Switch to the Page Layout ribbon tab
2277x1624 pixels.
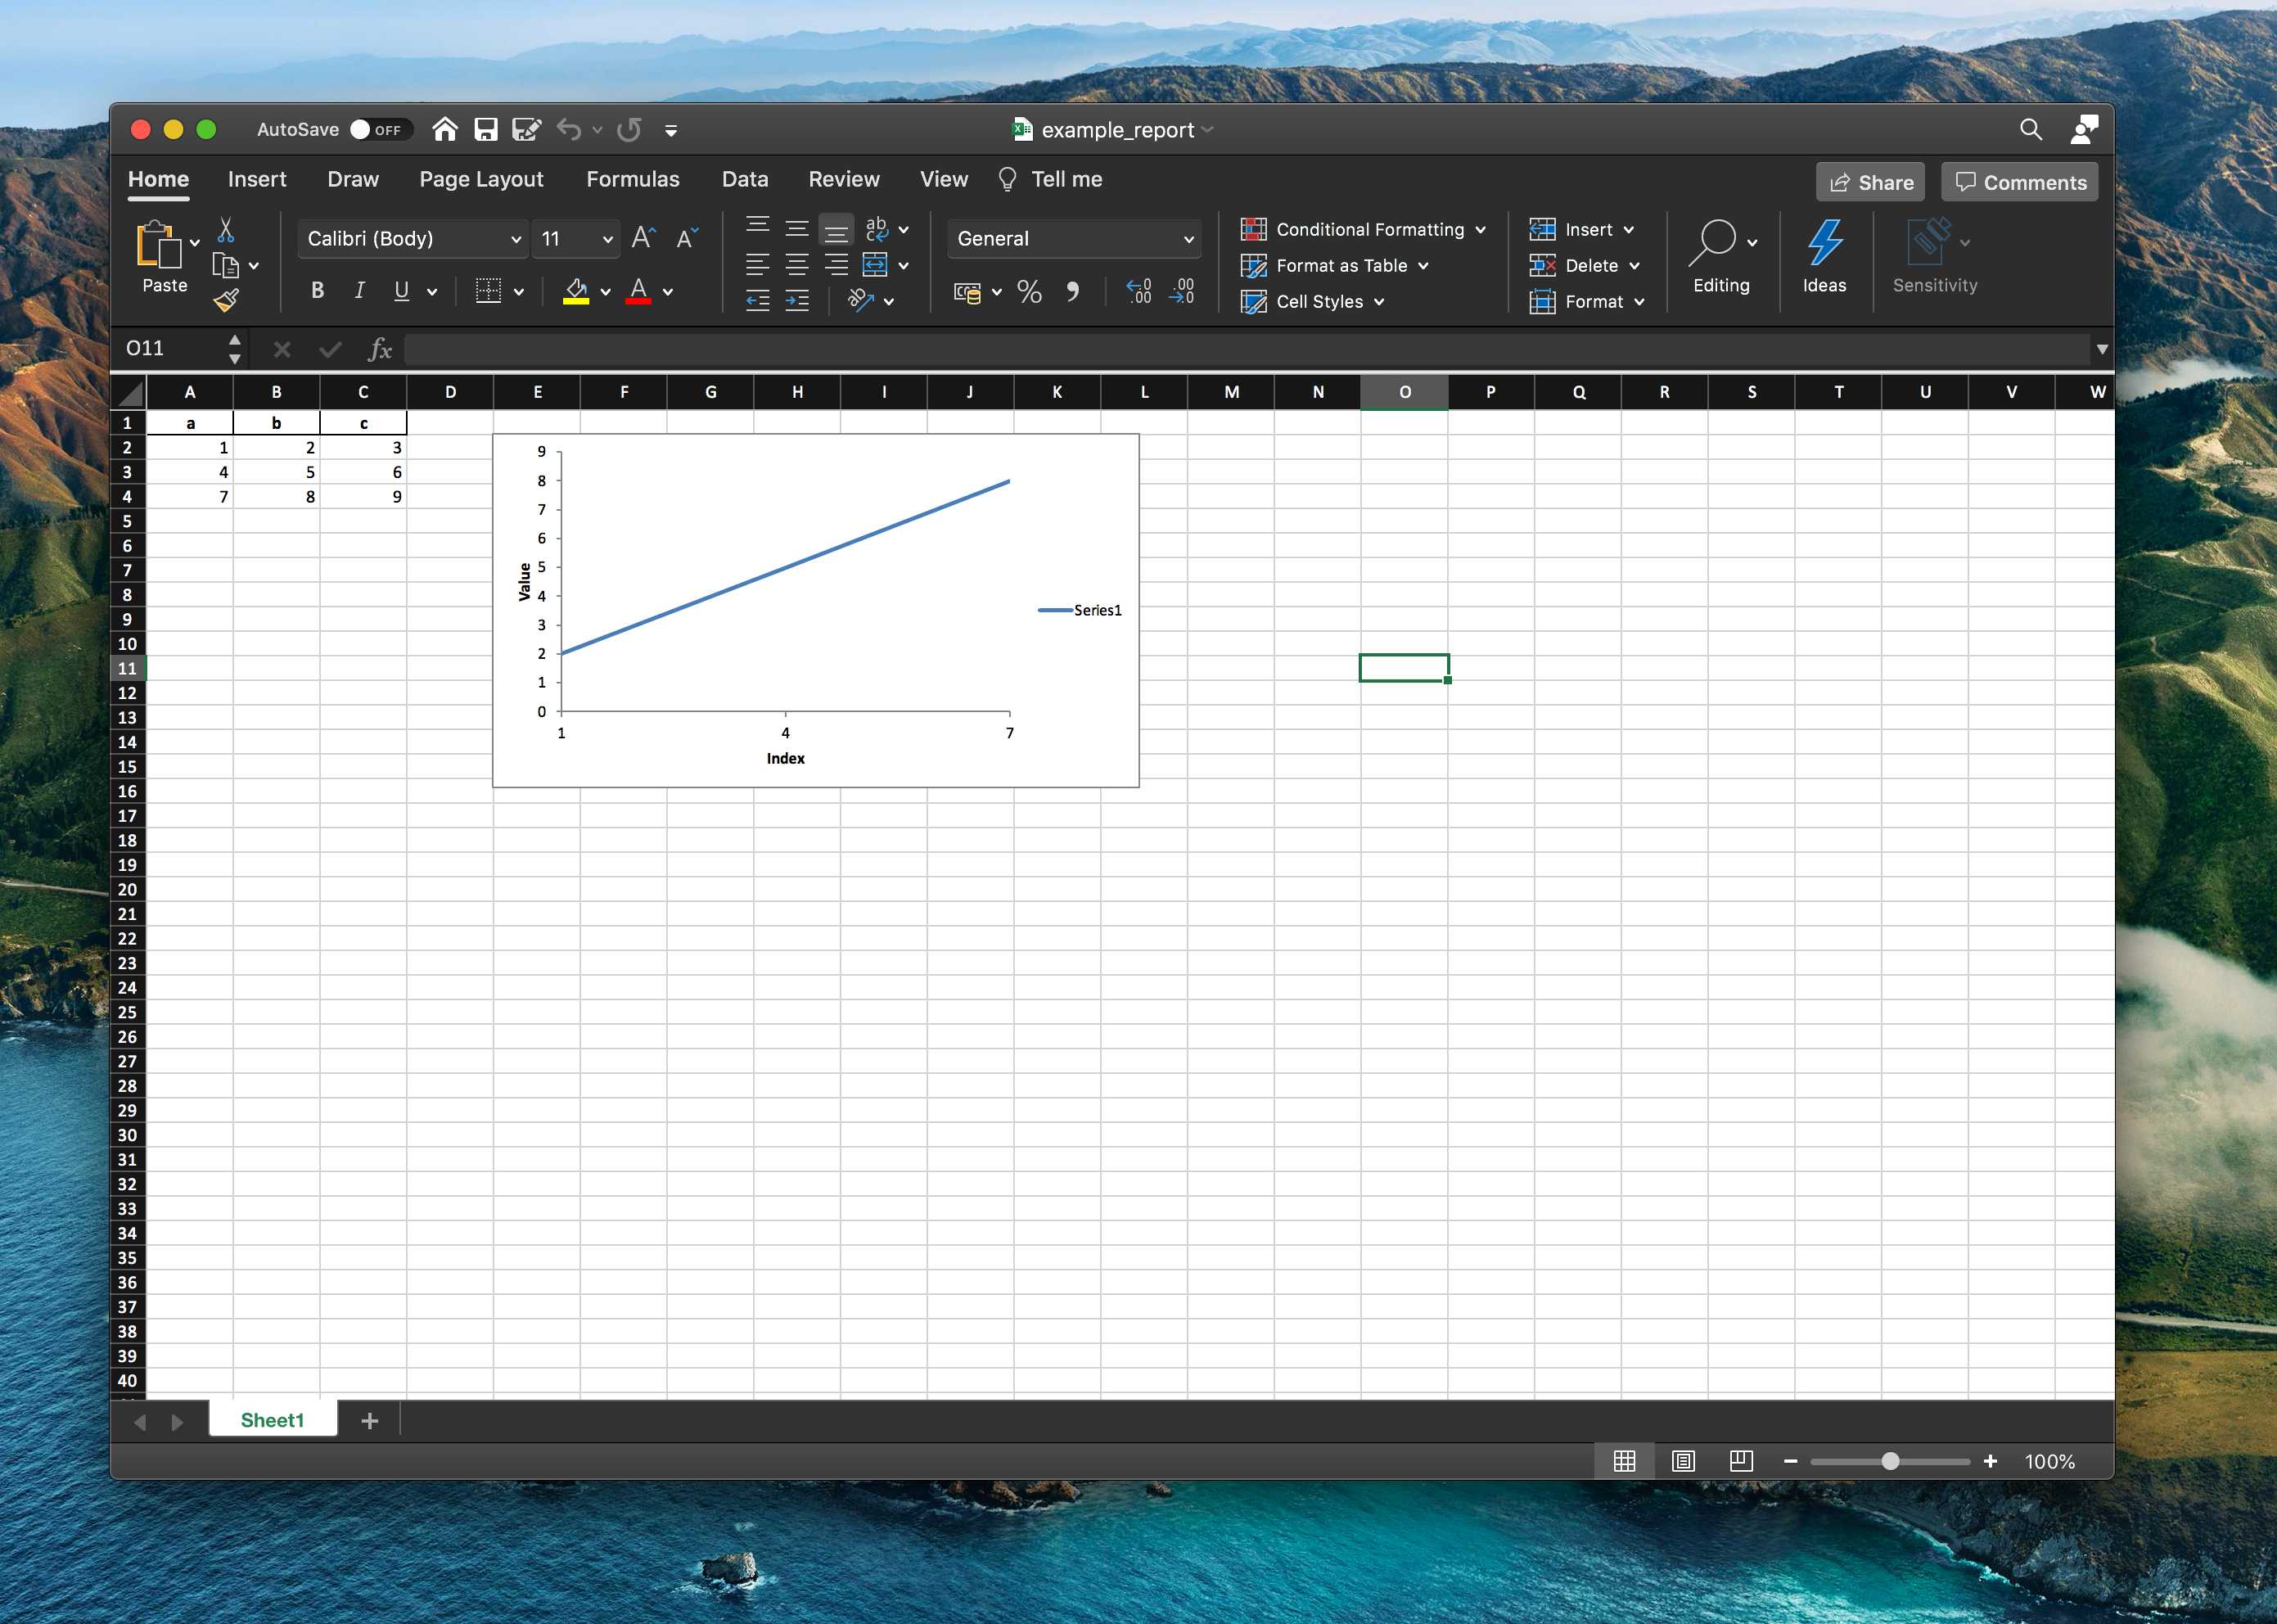pos(481,179)
